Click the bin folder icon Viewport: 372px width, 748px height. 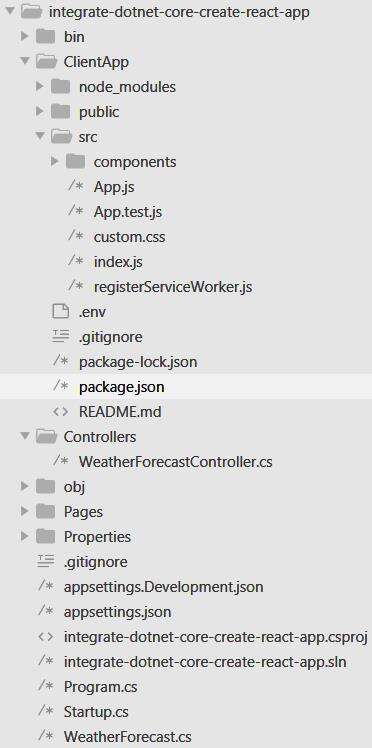click(45, 36)
